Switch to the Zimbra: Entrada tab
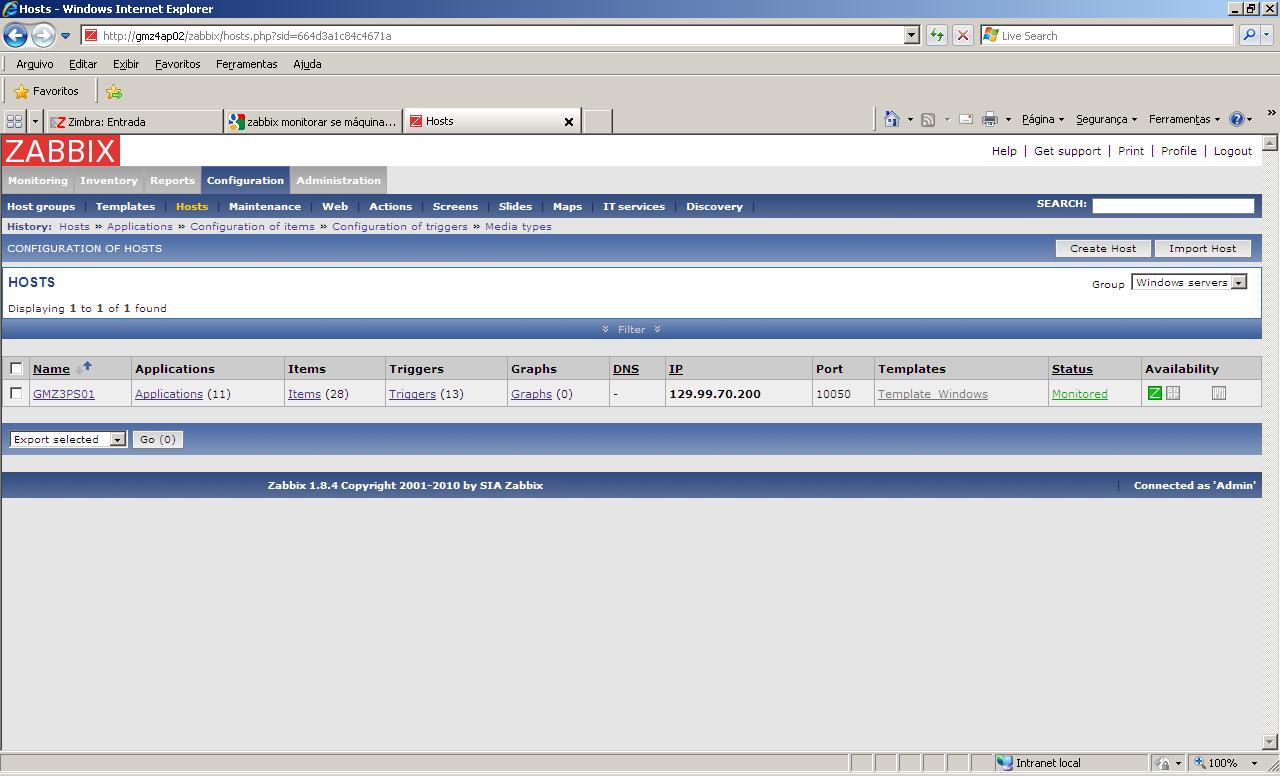Image resolution: width=1280 pixels, height=776 pixels. coord(134,122)
